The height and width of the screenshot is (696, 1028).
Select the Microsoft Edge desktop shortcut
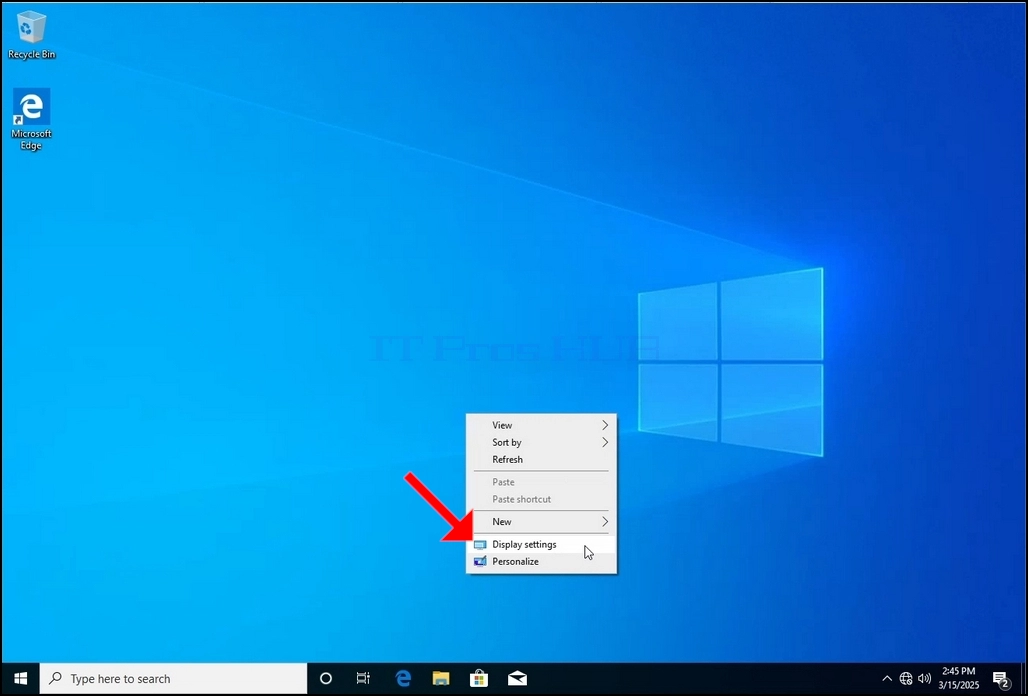31,119
